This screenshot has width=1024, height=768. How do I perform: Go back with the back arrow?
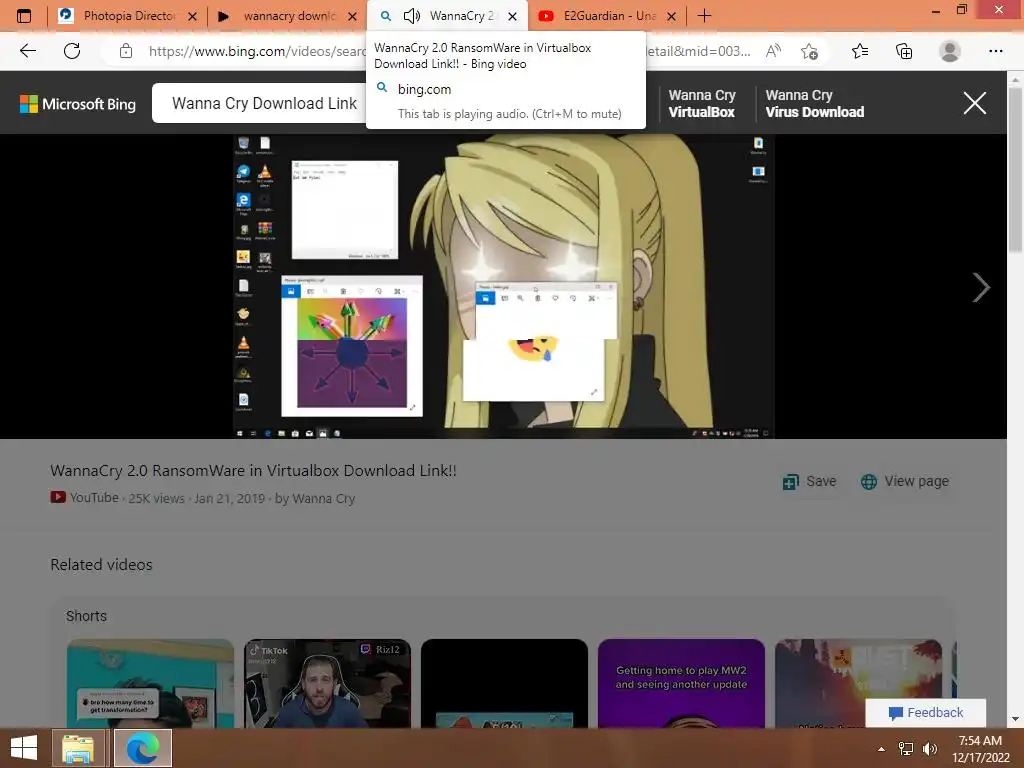[27, 51]
